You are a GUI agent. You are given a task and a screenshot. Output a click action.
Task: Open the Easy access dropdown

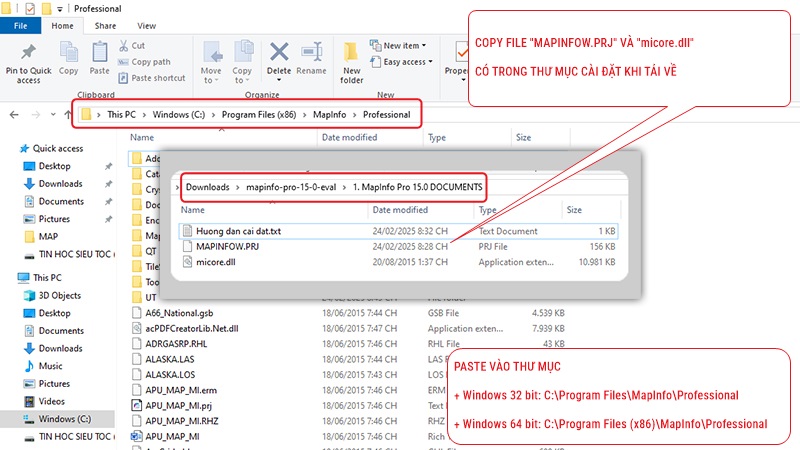[402, 62]
